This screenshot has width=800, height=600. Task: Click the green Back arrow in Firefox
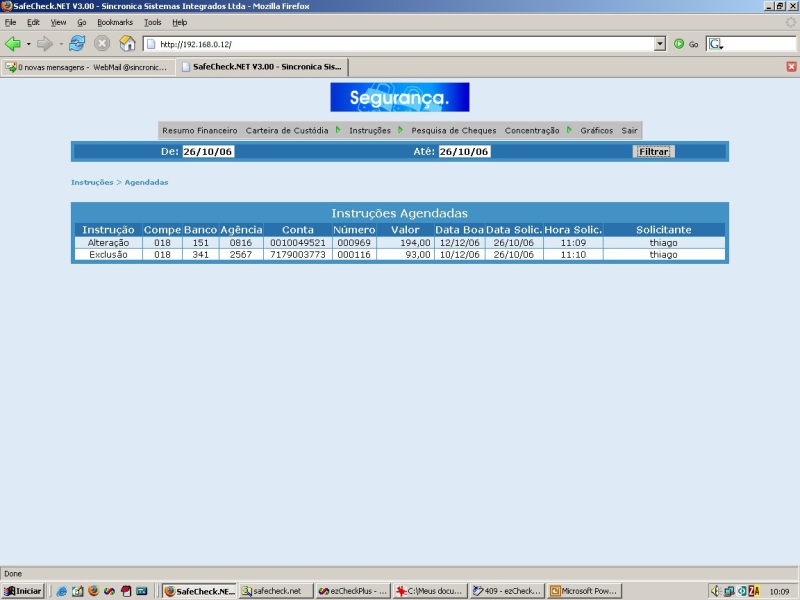[13, 44]
